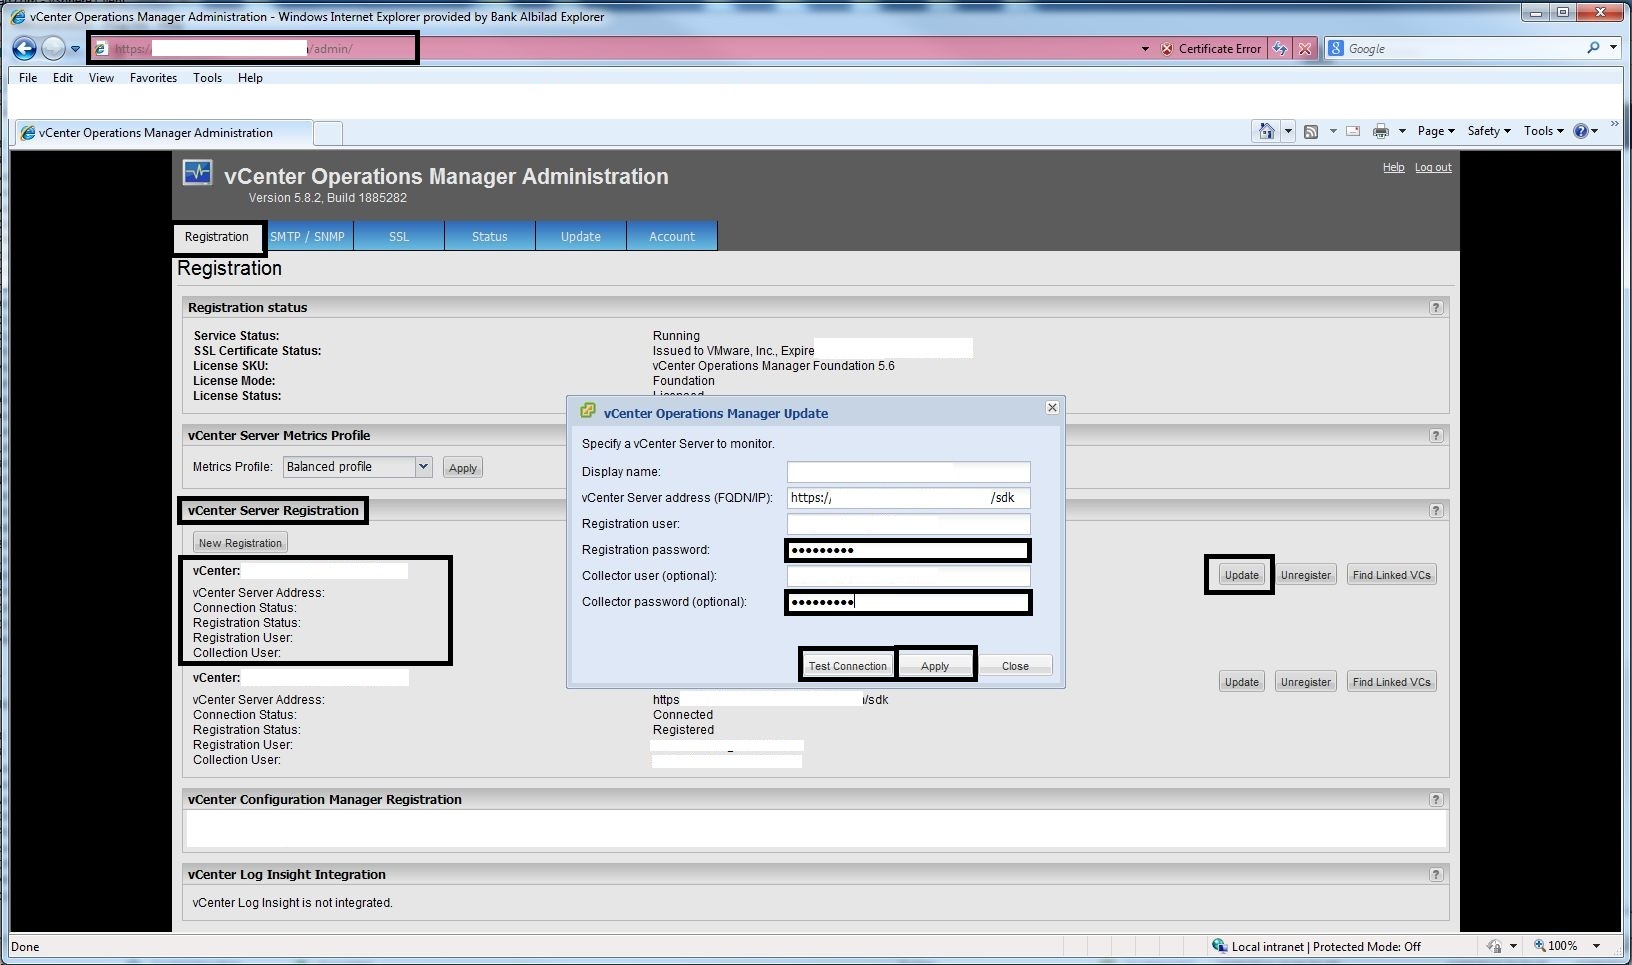Open the Favorites menu
The height and width of the screenshot is (965, 1632).
(x=153, y=78)
